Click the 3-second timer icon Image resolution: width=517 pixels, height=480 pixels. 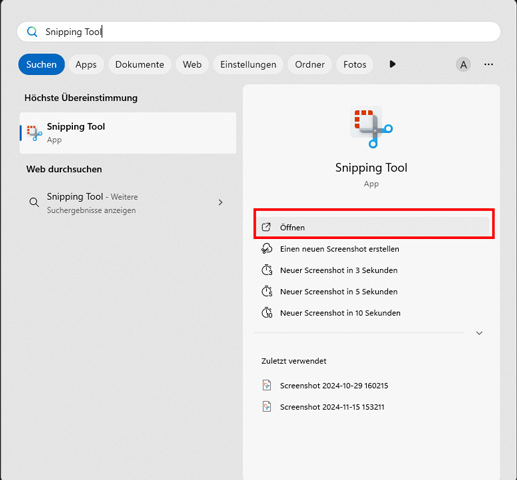coord(267,270)
